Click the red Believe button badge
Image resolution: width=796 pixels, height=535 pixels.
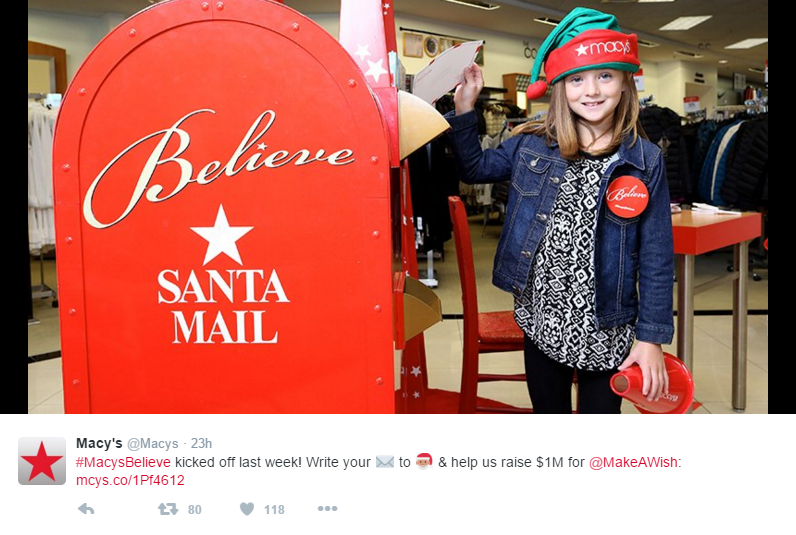[627, 196]
